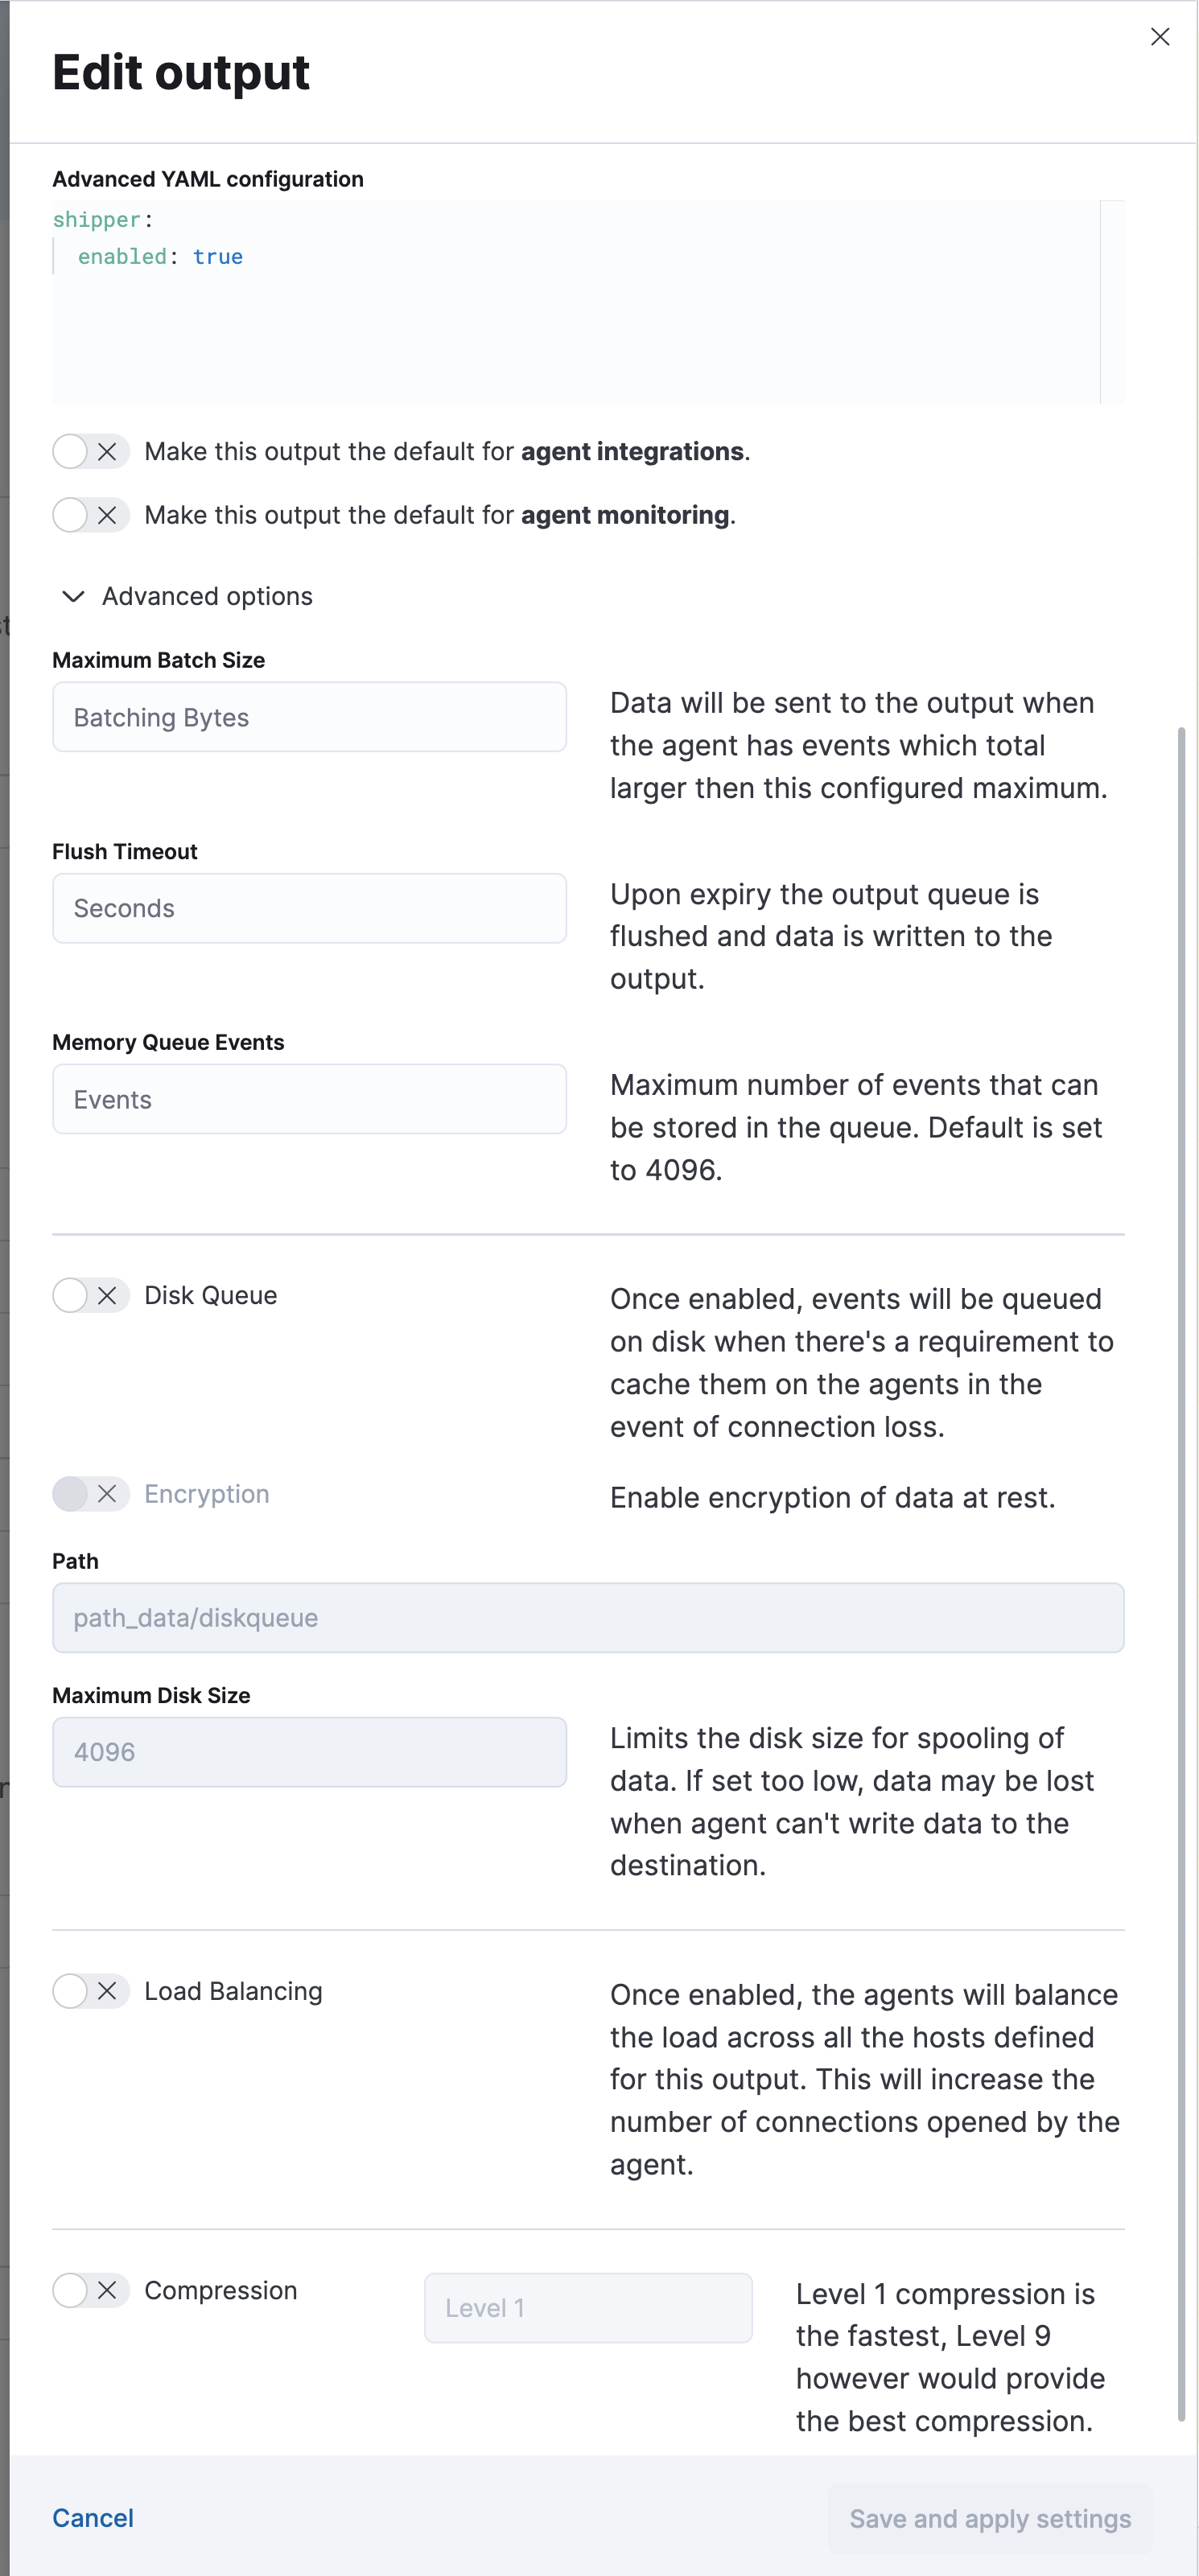Enable default output for agent integrations
The image size is (1199, 2576).
click(x=90, y=451)
